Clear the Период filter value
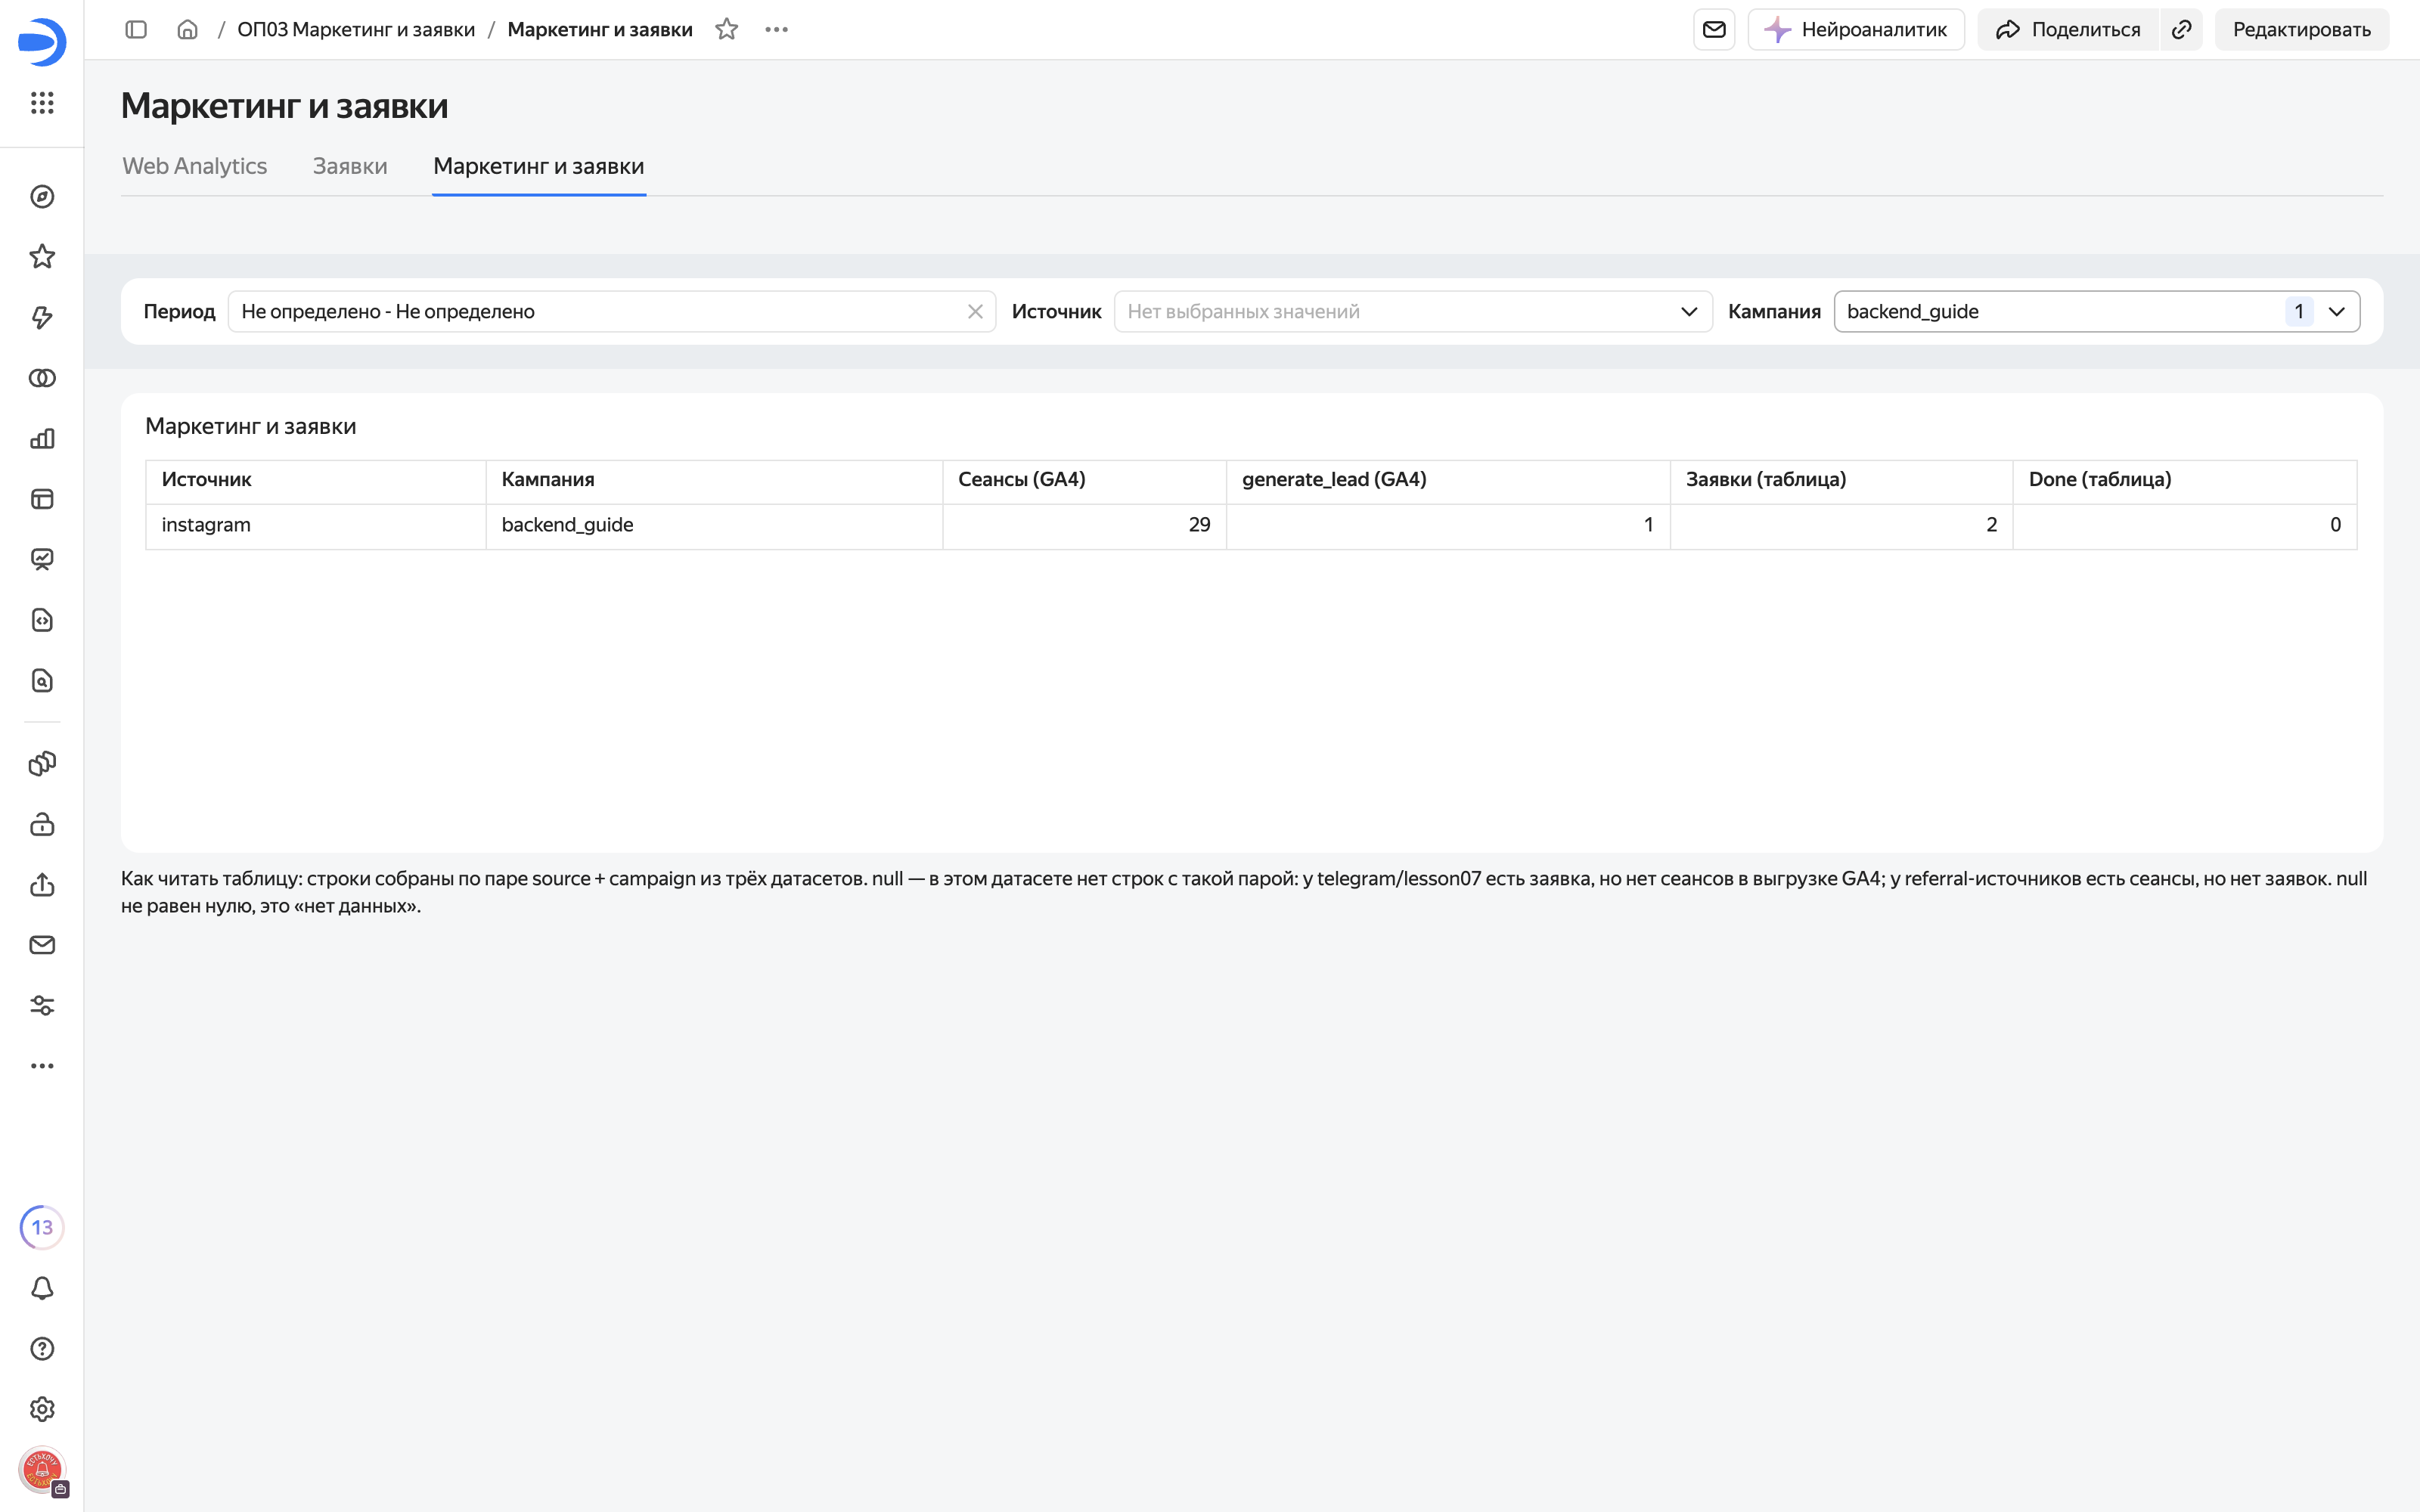Viewport: 2420px width, 1512px height. coord(975,312)
